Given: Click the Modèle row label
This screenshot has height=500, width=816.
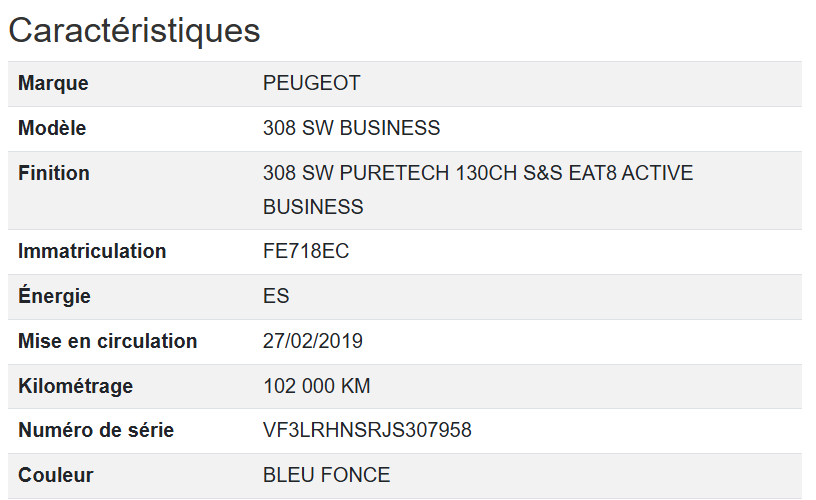Looking at the screenshot, I should click(x=52, y=128).
